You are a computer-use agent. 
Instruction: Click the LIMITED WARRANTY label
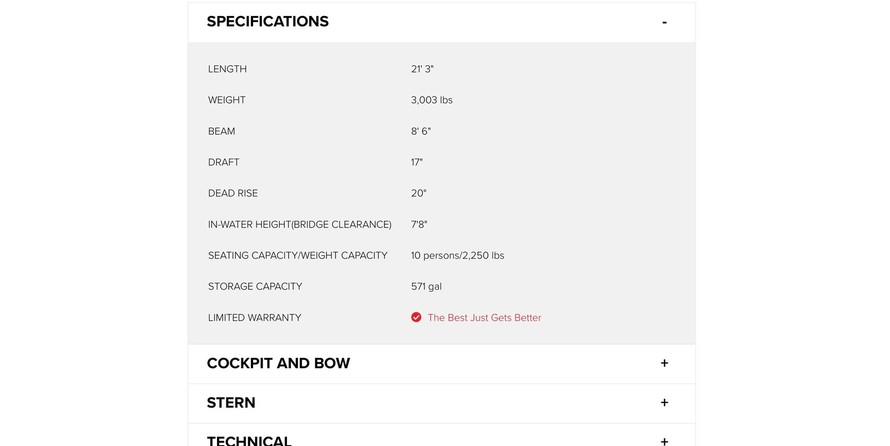pos(254,318)
